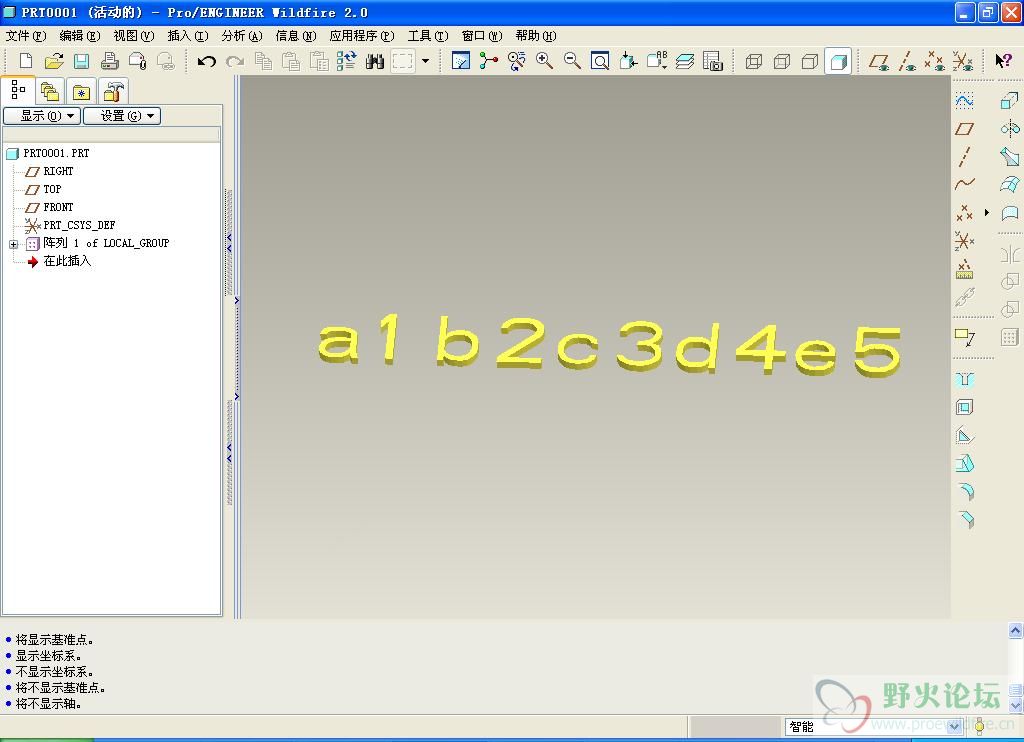
Task: Open a file with the folder icon
Action: 54,61
